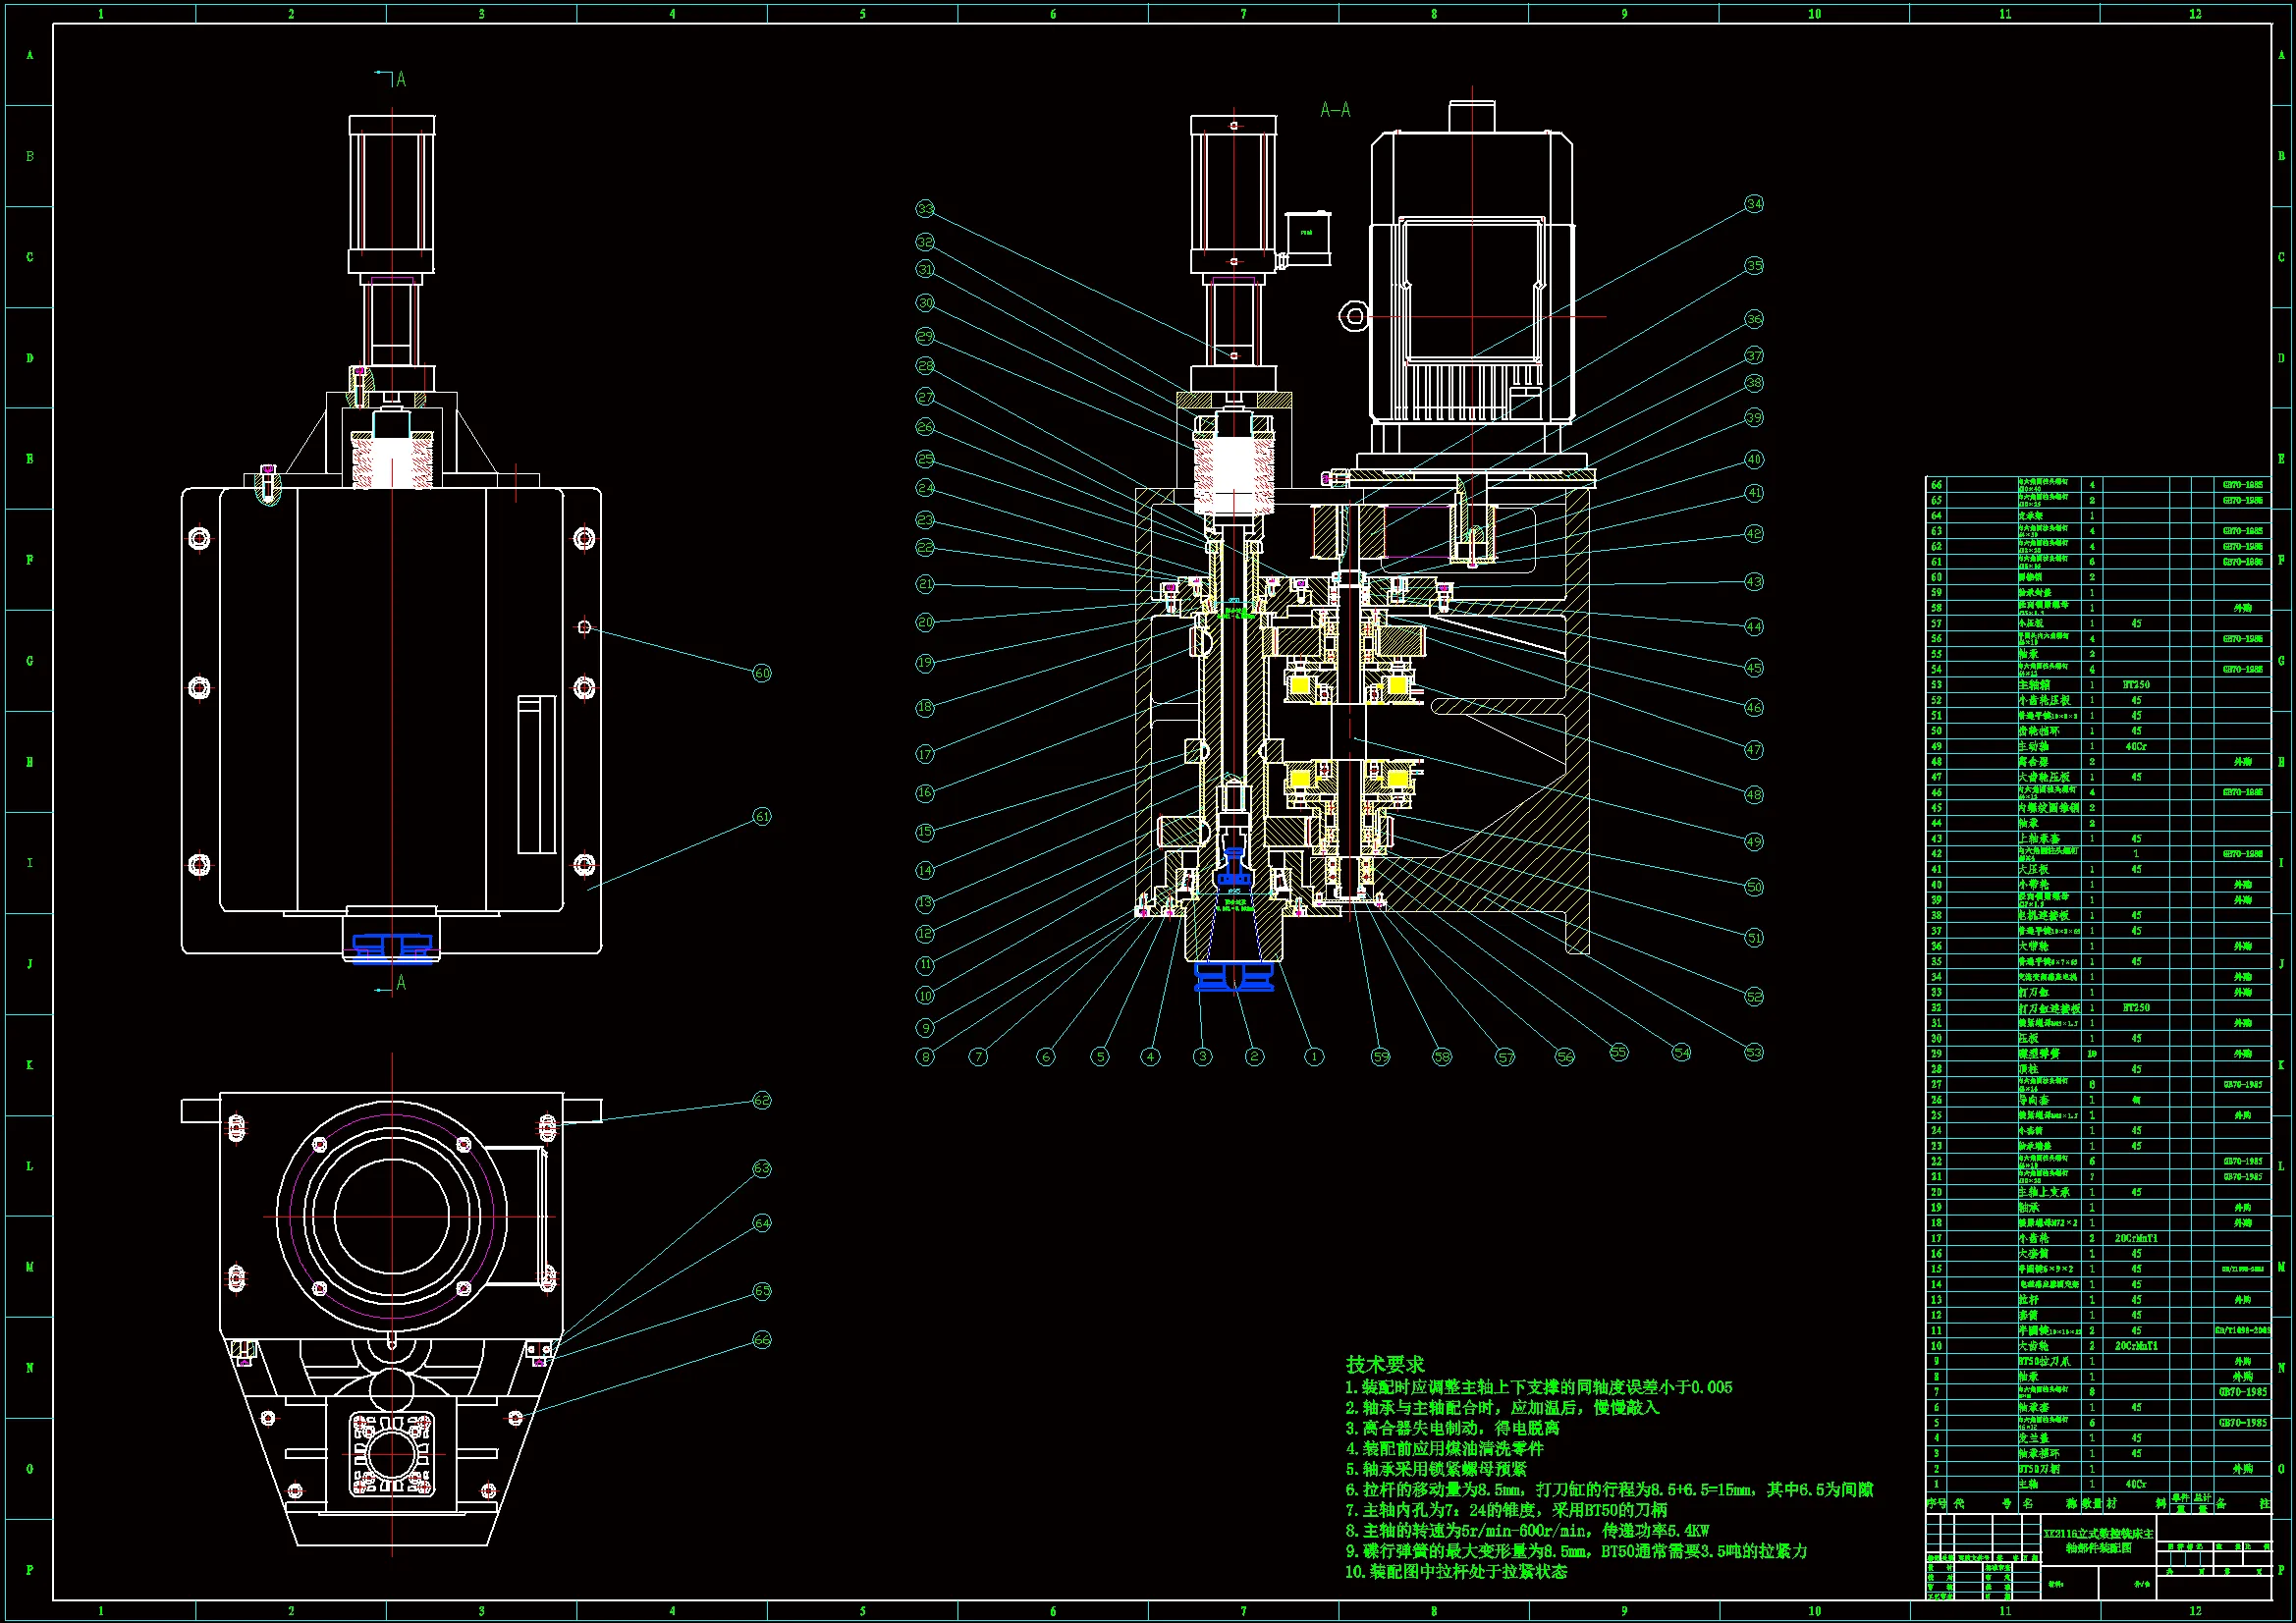Click balloon 66 near bottom view

762,1340
